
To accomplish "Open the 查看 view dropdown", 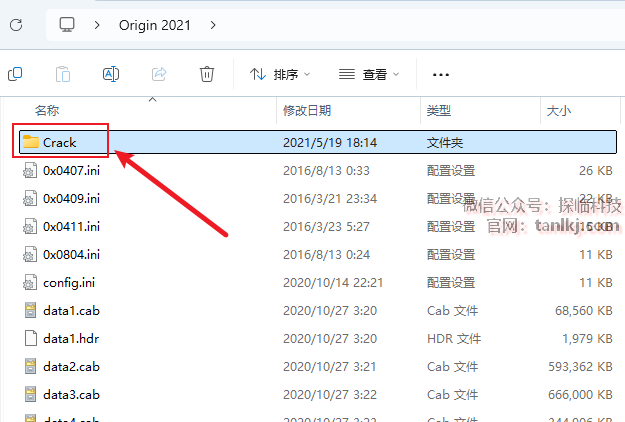I will point(369,75).
